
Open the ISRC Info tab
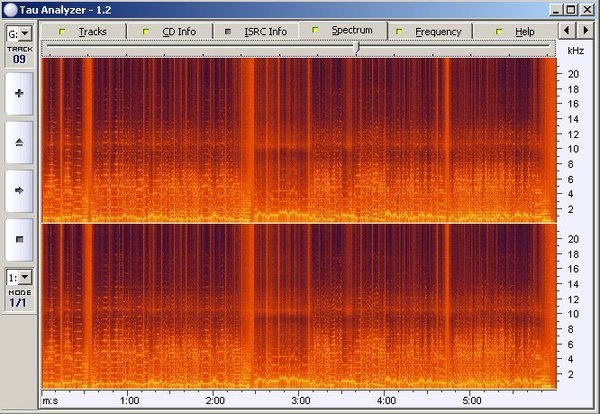tap(256, 31)
